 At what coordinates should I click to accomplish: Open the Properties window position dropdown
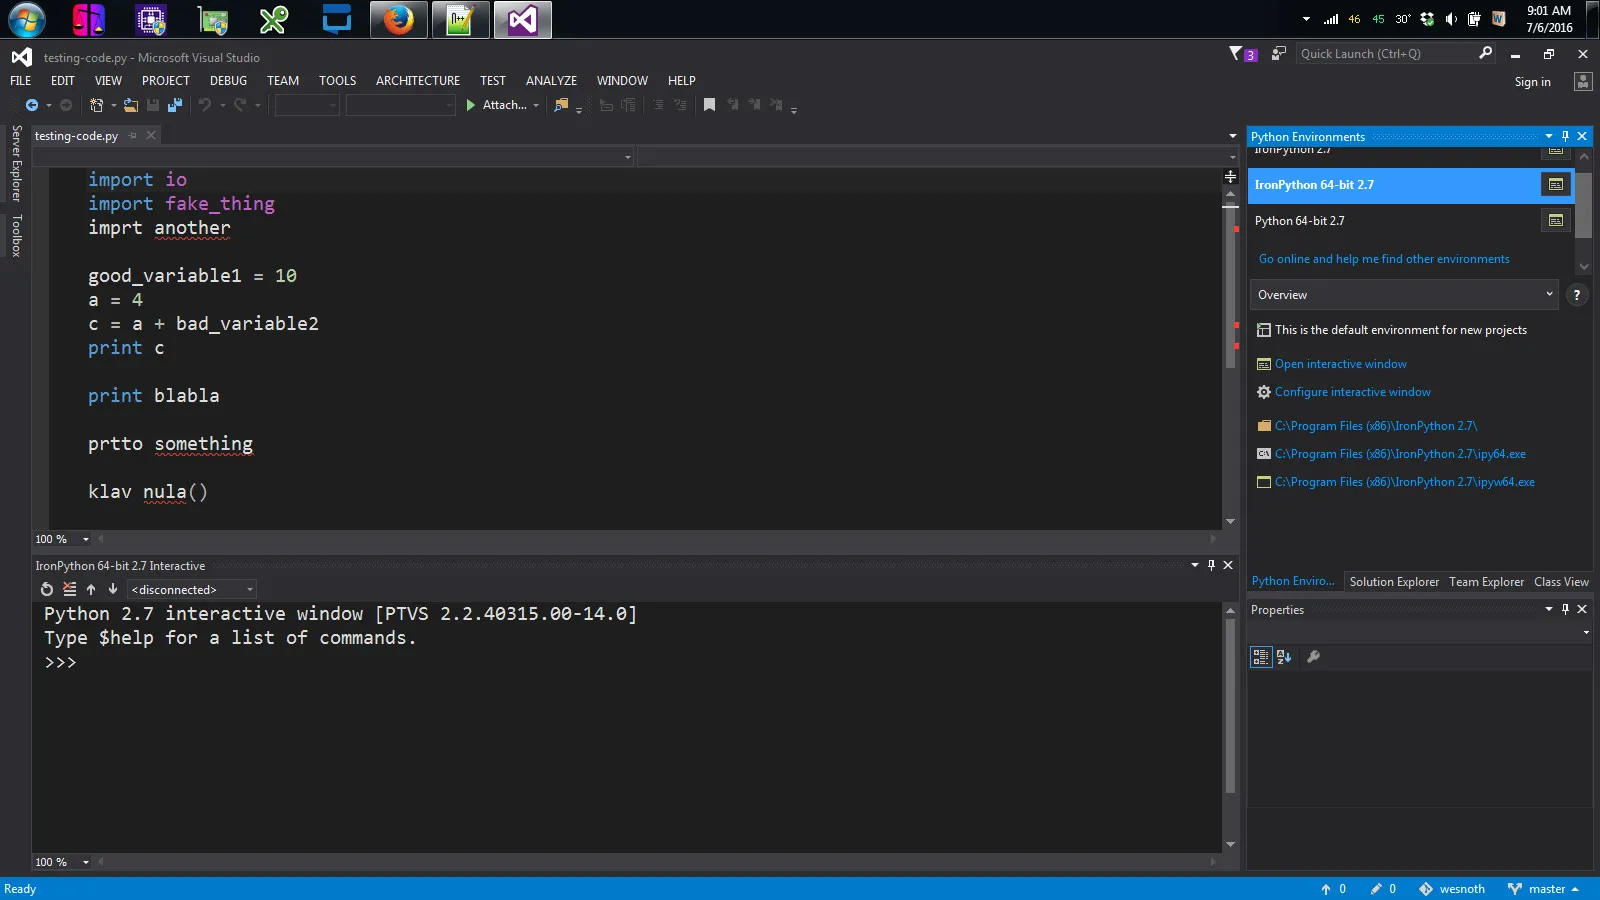(x=1549, y=609)
